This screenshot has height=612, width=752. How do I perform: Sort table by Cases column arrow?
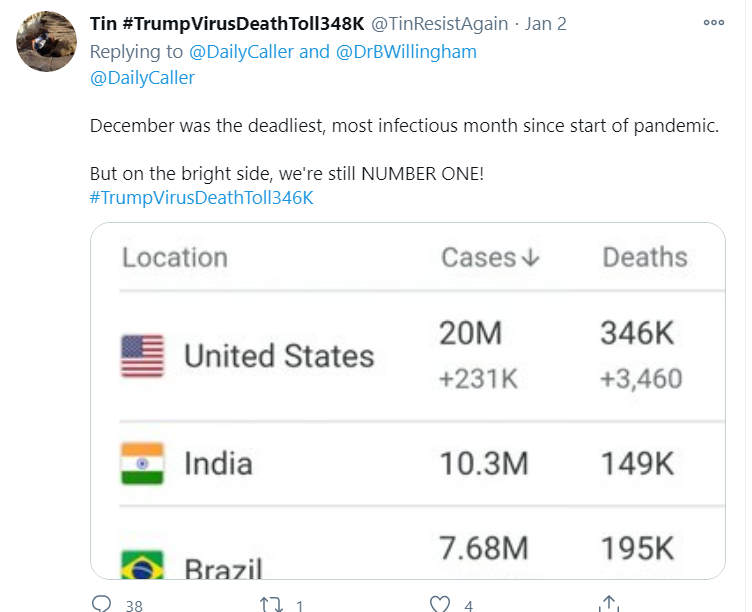coord(530,258)
